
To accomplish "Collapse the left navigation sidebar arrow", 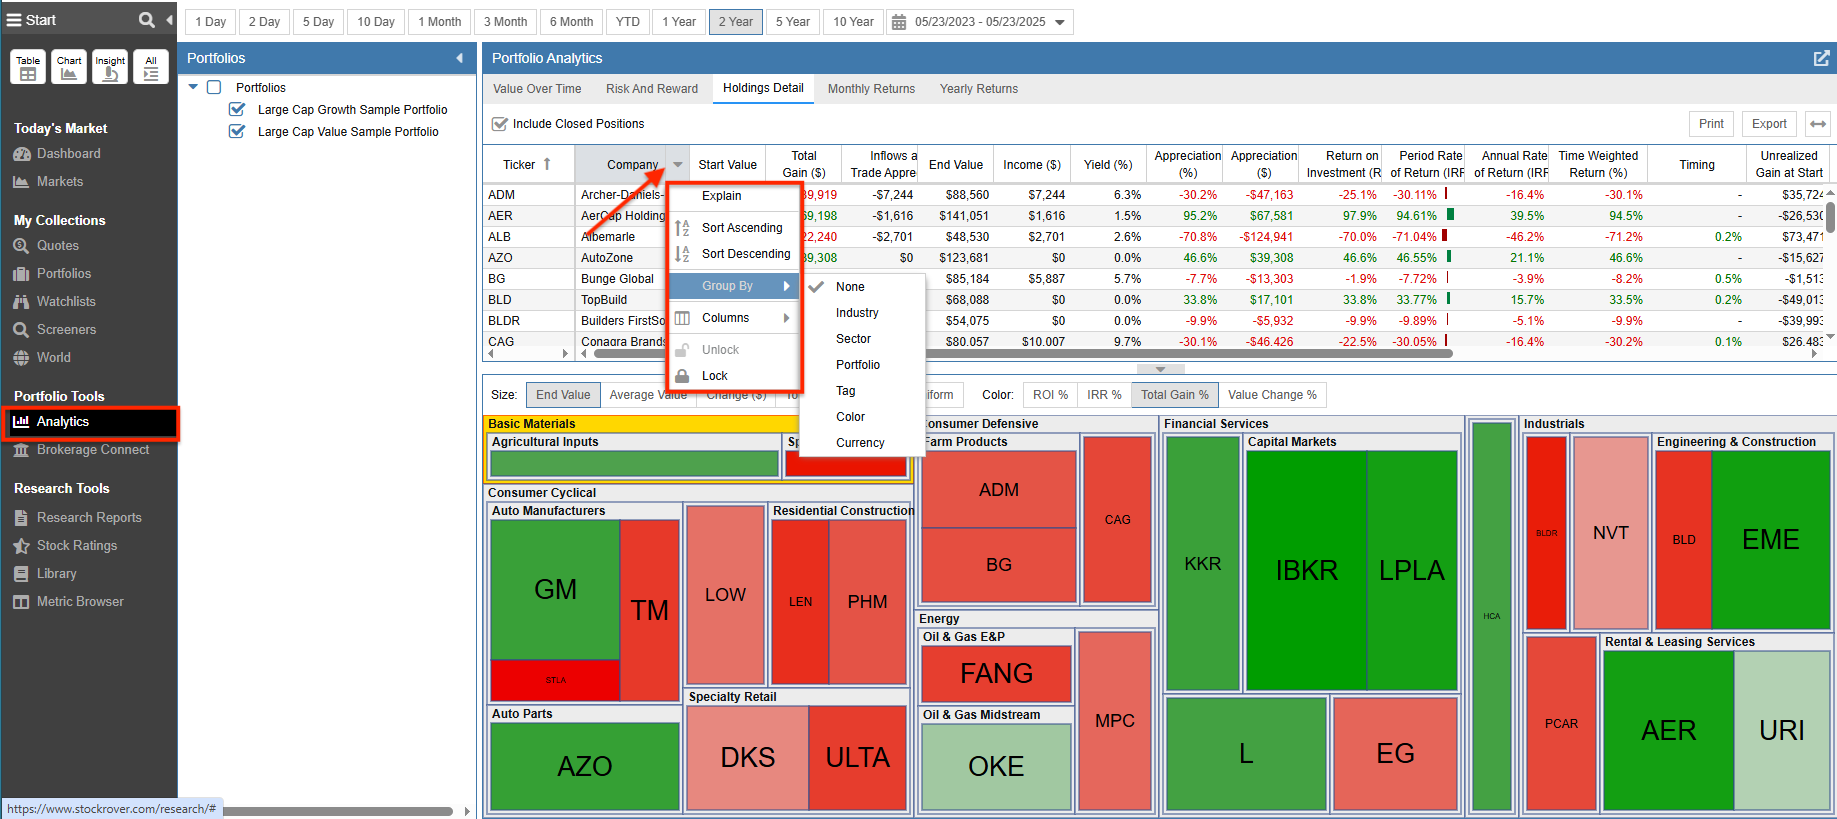I will pos(169,20).
